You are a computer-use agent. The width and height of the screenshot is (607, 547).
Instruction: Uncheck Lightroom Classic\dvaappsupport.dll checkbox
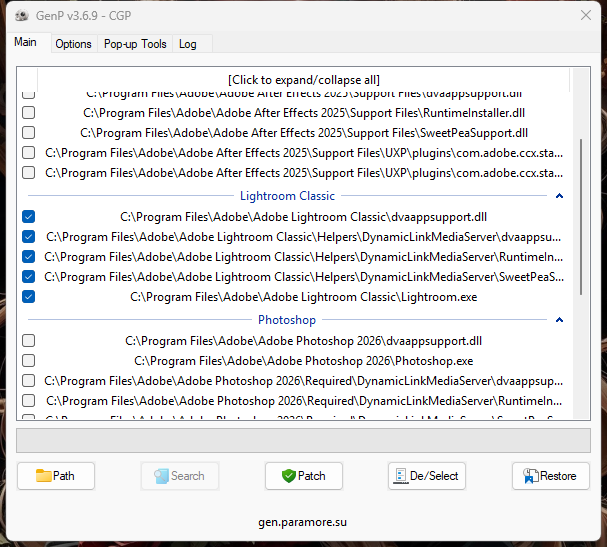(x=29, y=217)
